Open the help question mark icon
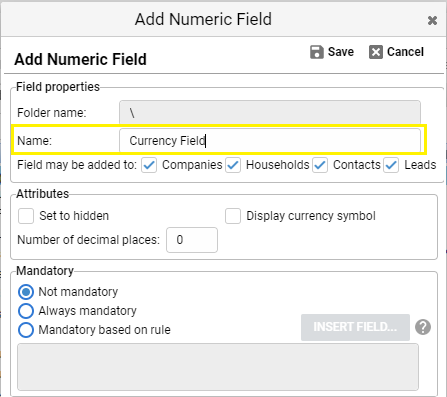This screenshot has height=397, width=447. [x=423, y=327]
